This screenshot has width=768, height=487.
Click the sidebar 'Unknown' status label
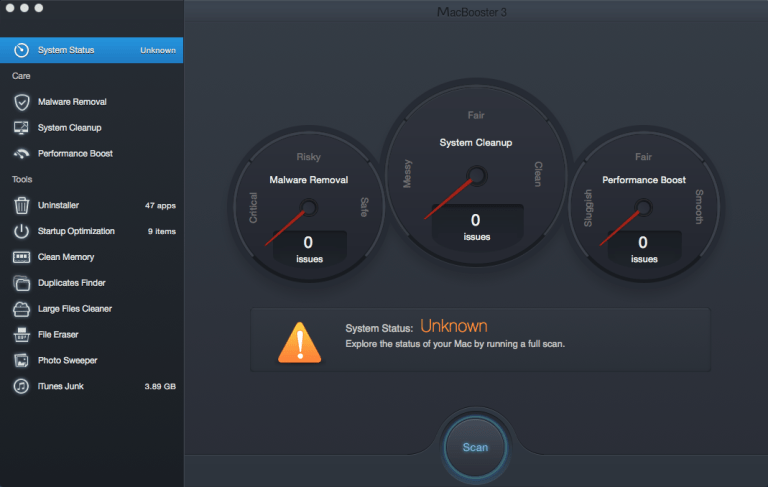(158, 50)
